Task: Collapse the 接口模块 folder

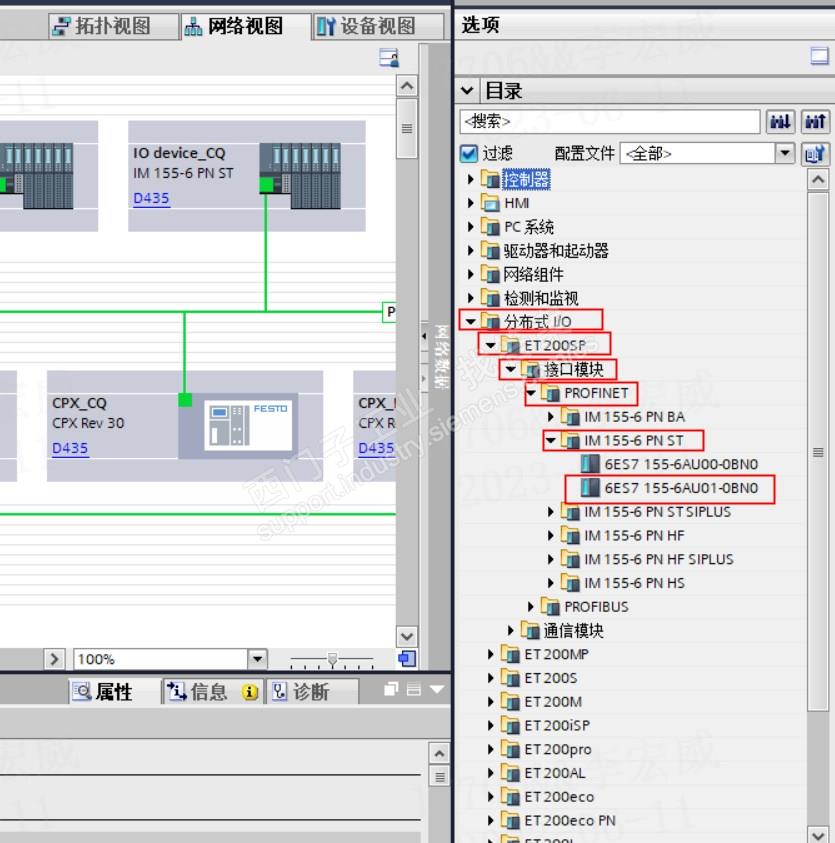Action: click(x=511, y=369)
